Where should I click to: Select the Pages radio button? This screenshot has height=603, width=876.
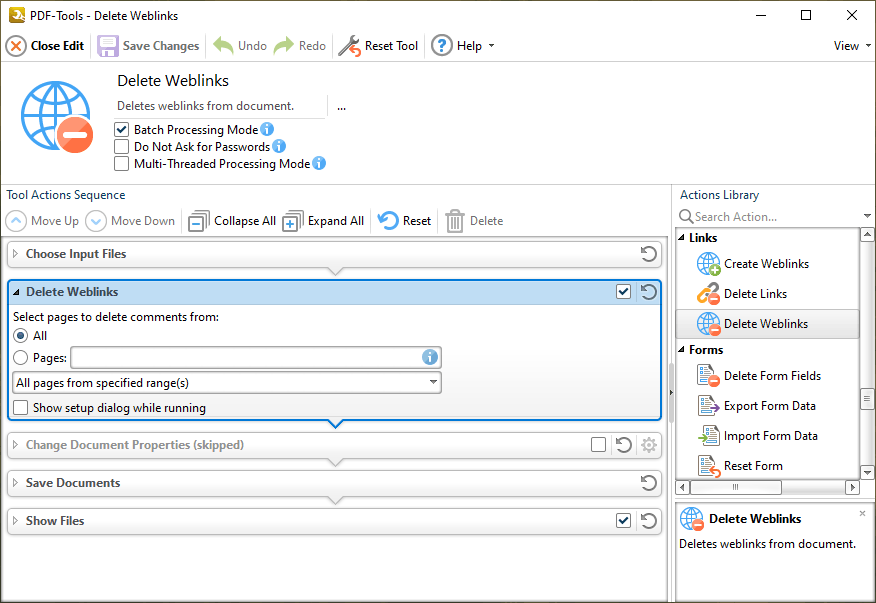click(x=20, y=358)
